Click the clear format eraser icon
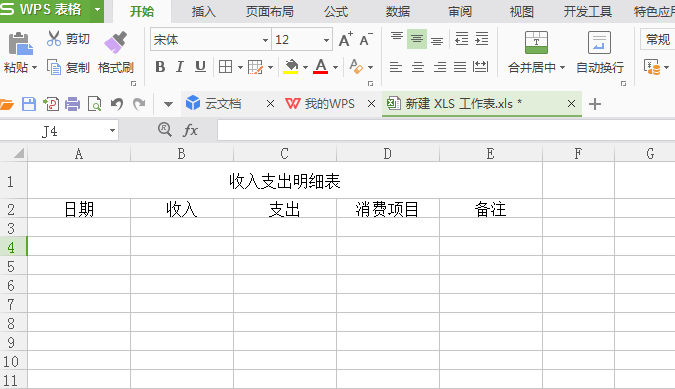Screen dimensions: 675x389 [356, 67]
